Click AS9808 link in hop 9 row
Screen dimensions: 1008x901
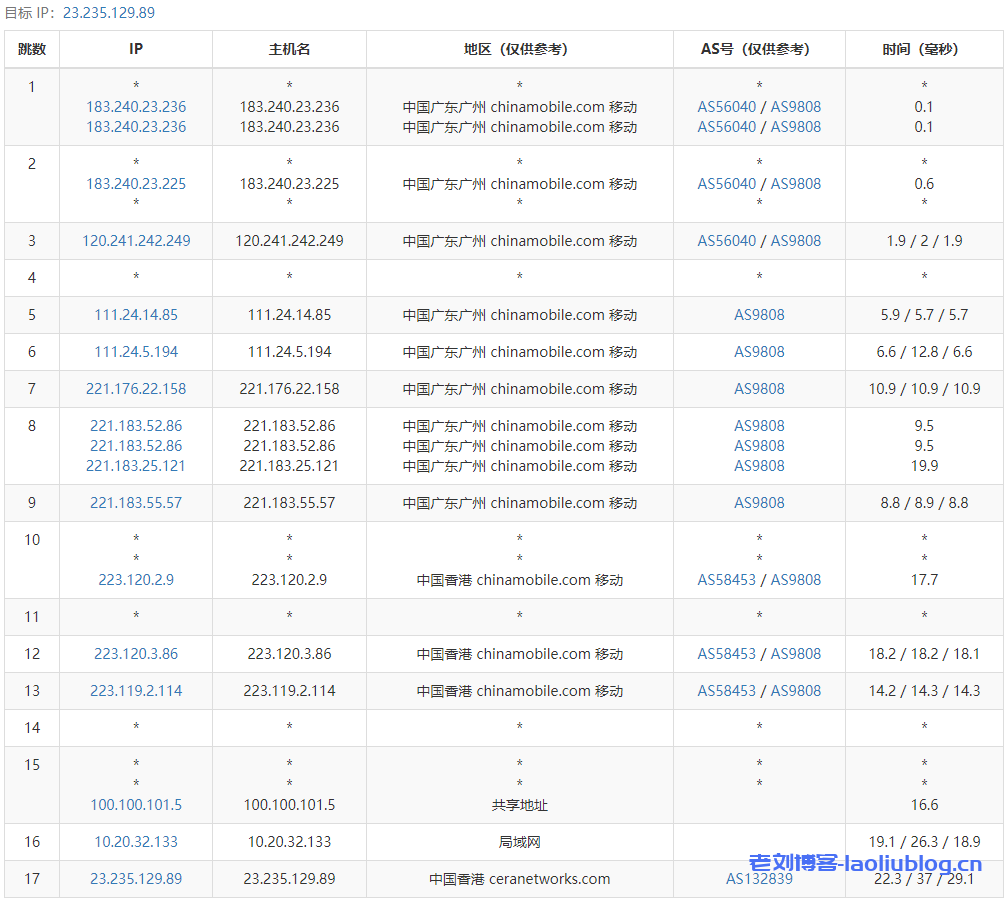point(759,503)
